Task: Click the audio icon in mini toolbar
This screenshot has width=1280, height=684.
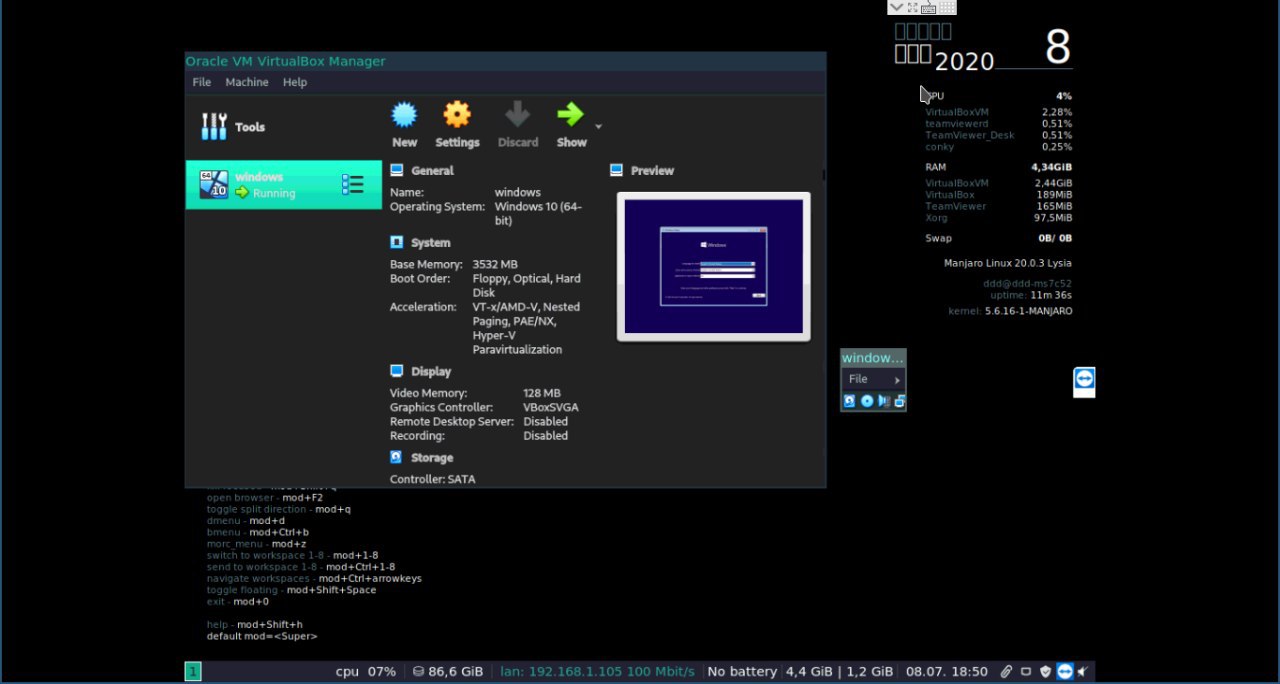Action: pyautogui.click(x=884, y=401)
